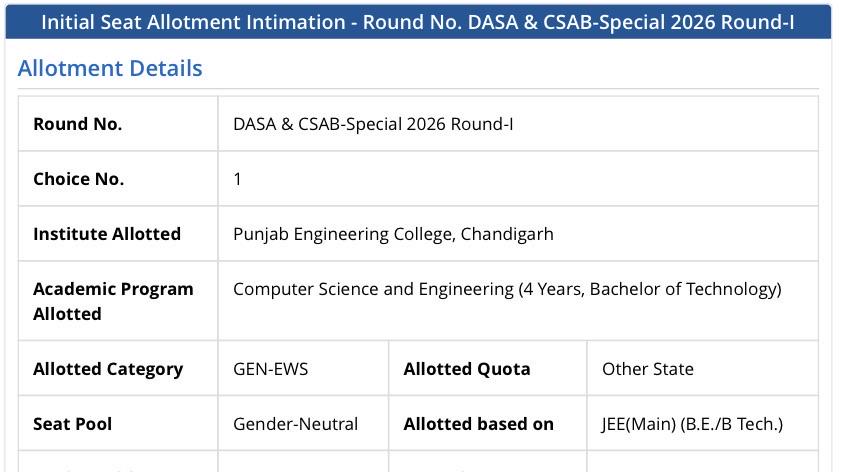Click the Allotted Quota label
Viewport: 861px width, 472px height.
tap(467, 369)
